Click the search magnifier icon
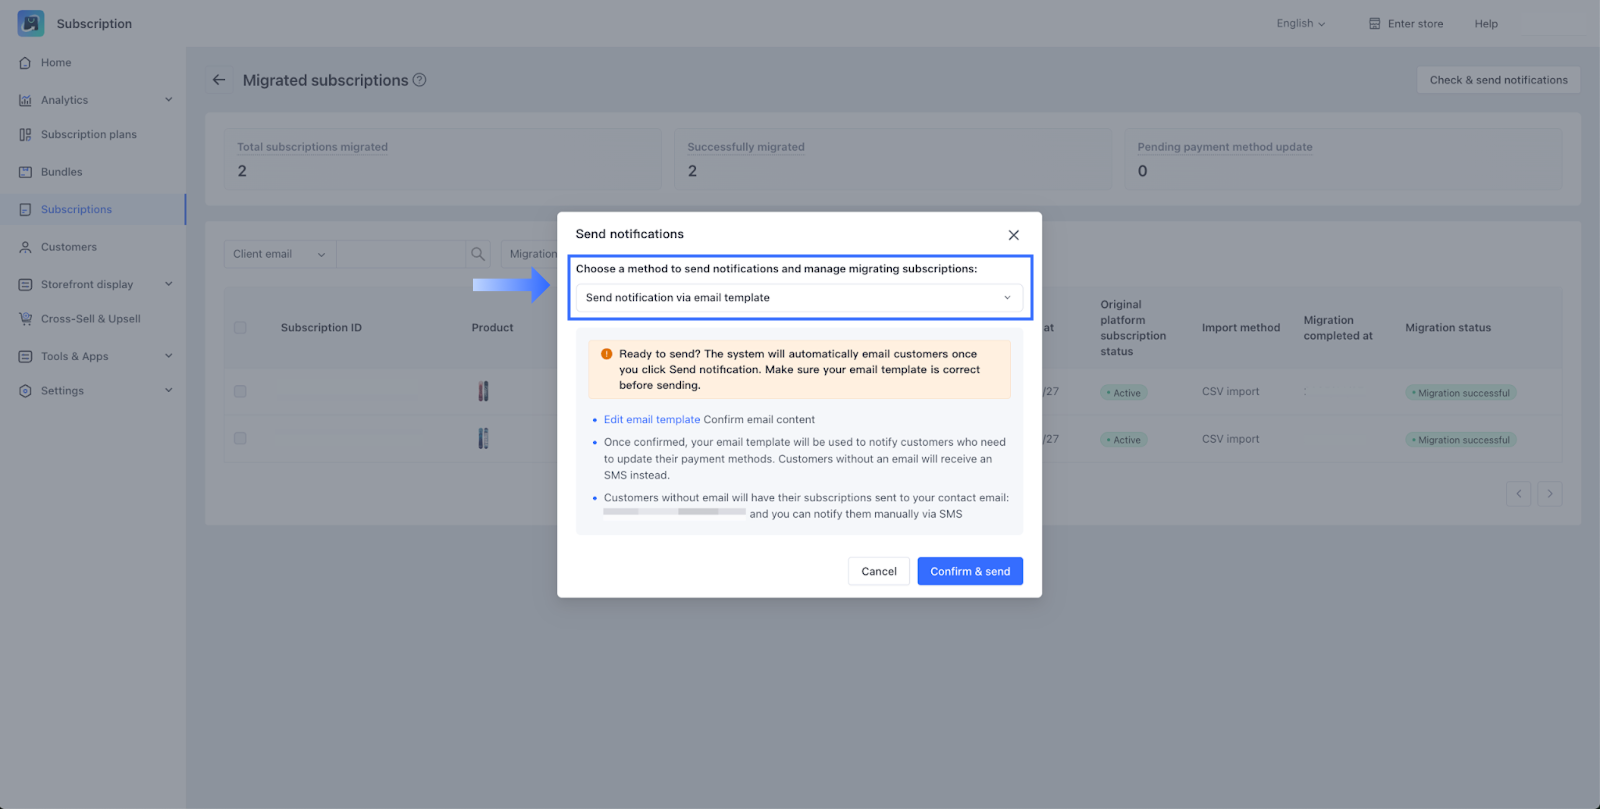 478,254
